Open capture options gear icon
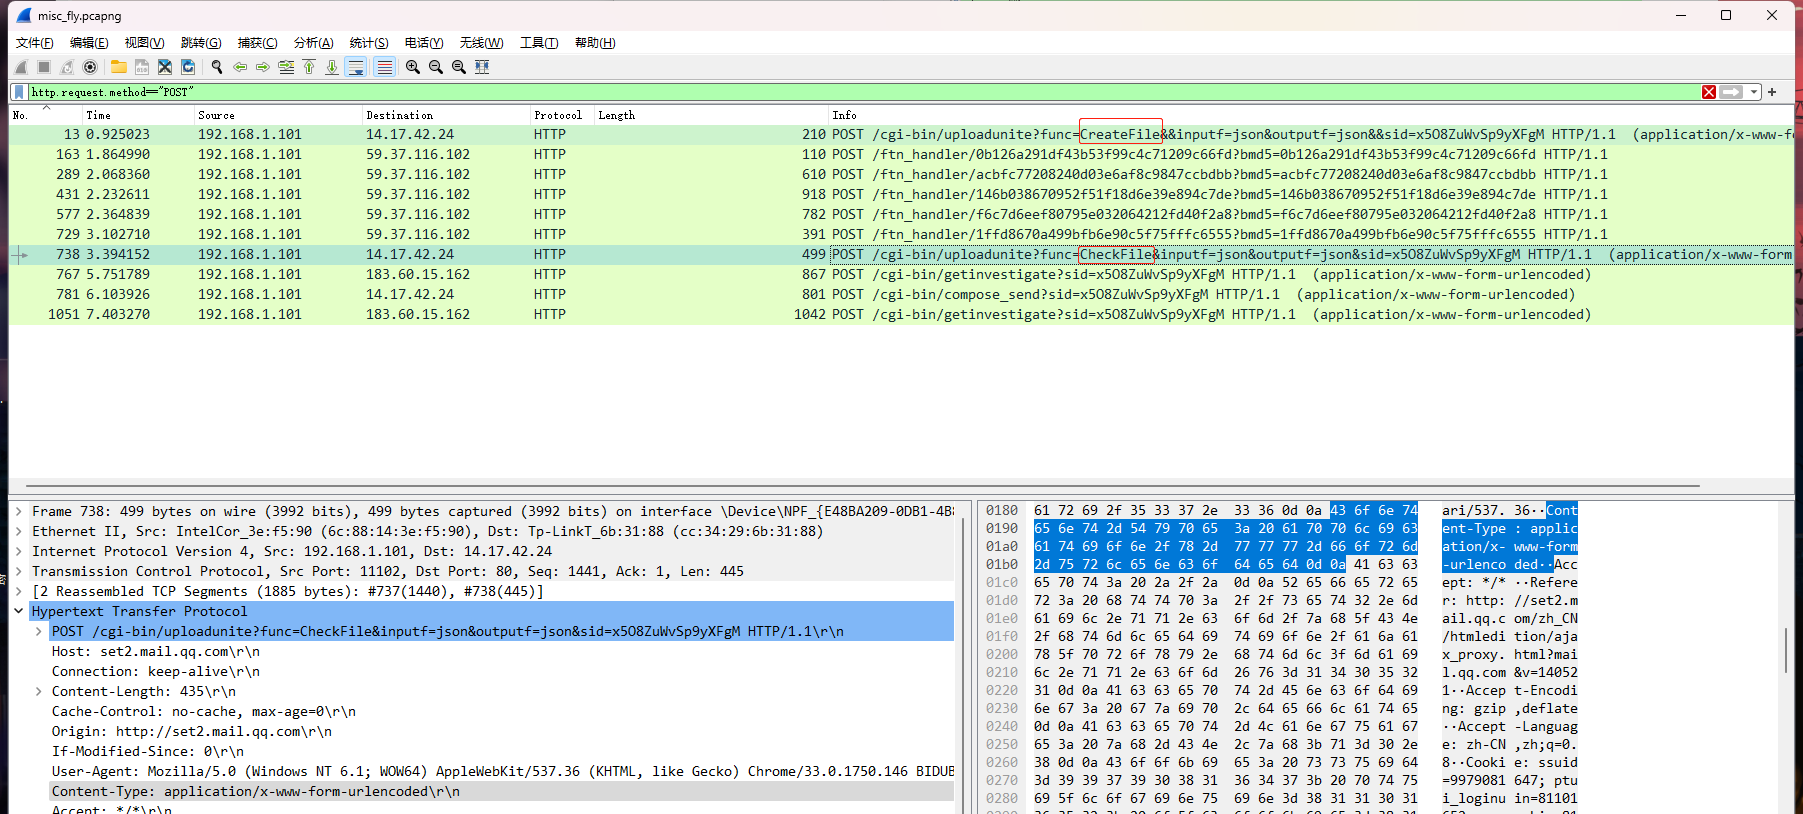The height and width of the screenshot is (814, 1803). (x=90, y=67)
